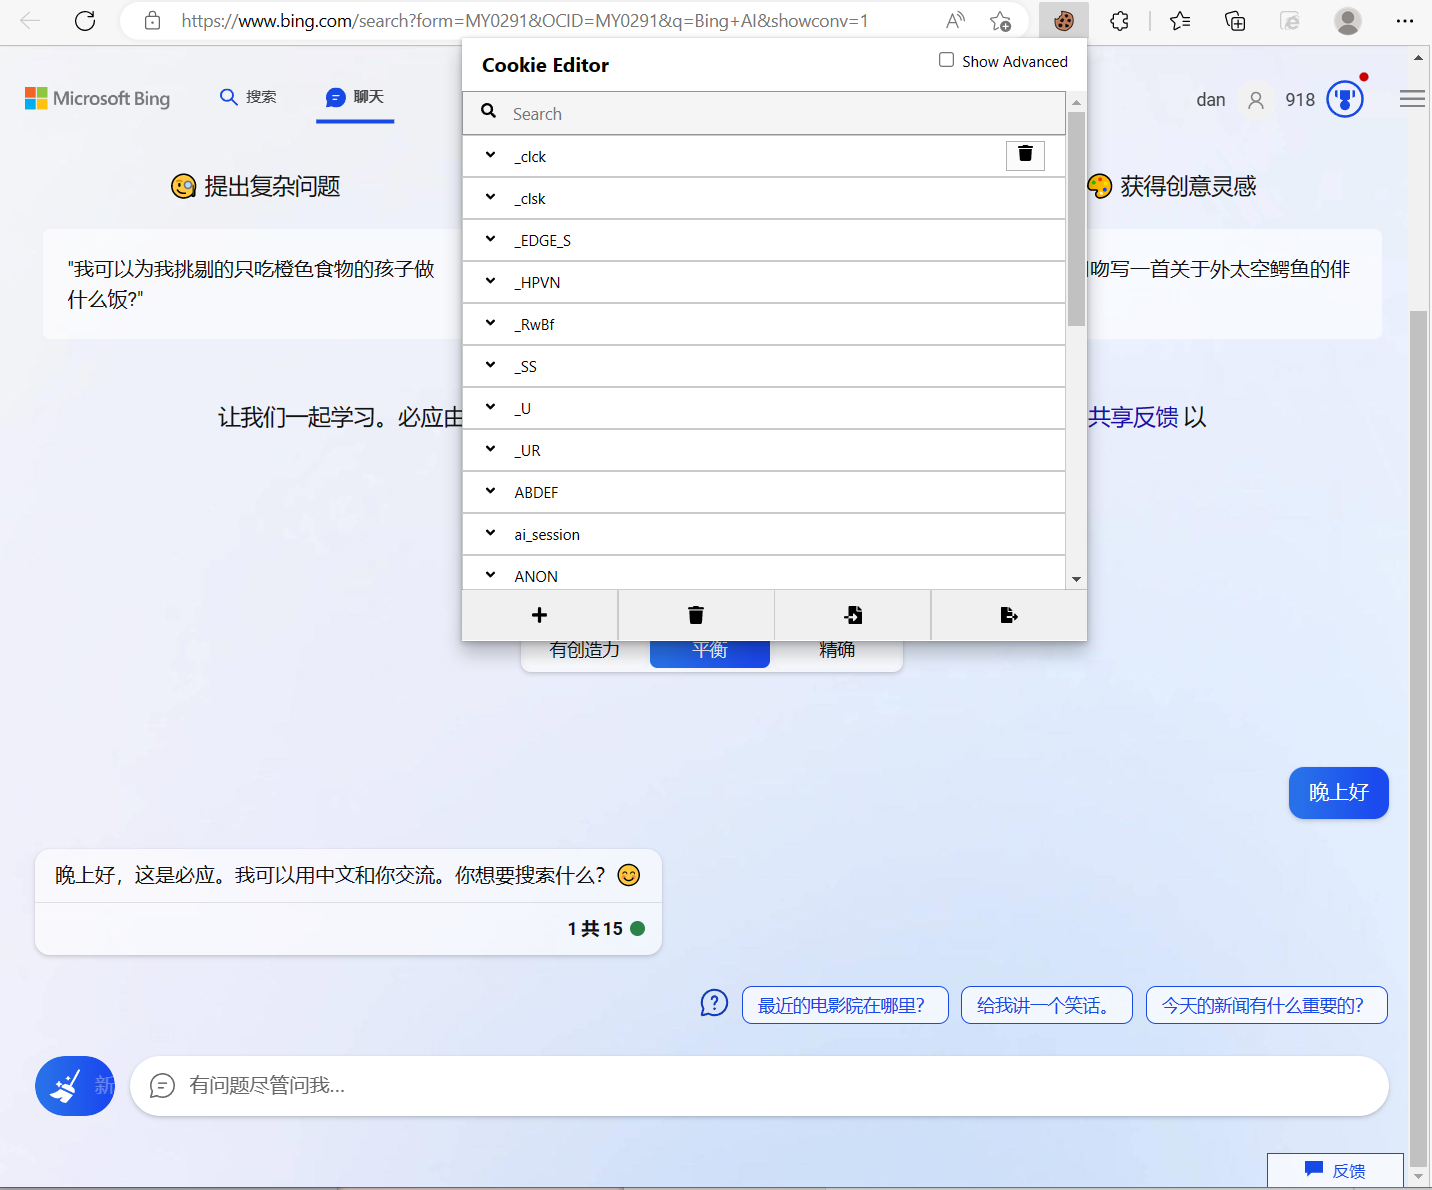Screen dimensions: 1432x1190
Task: Select the 有创造力 conversation style
Action: pos(584,649)
